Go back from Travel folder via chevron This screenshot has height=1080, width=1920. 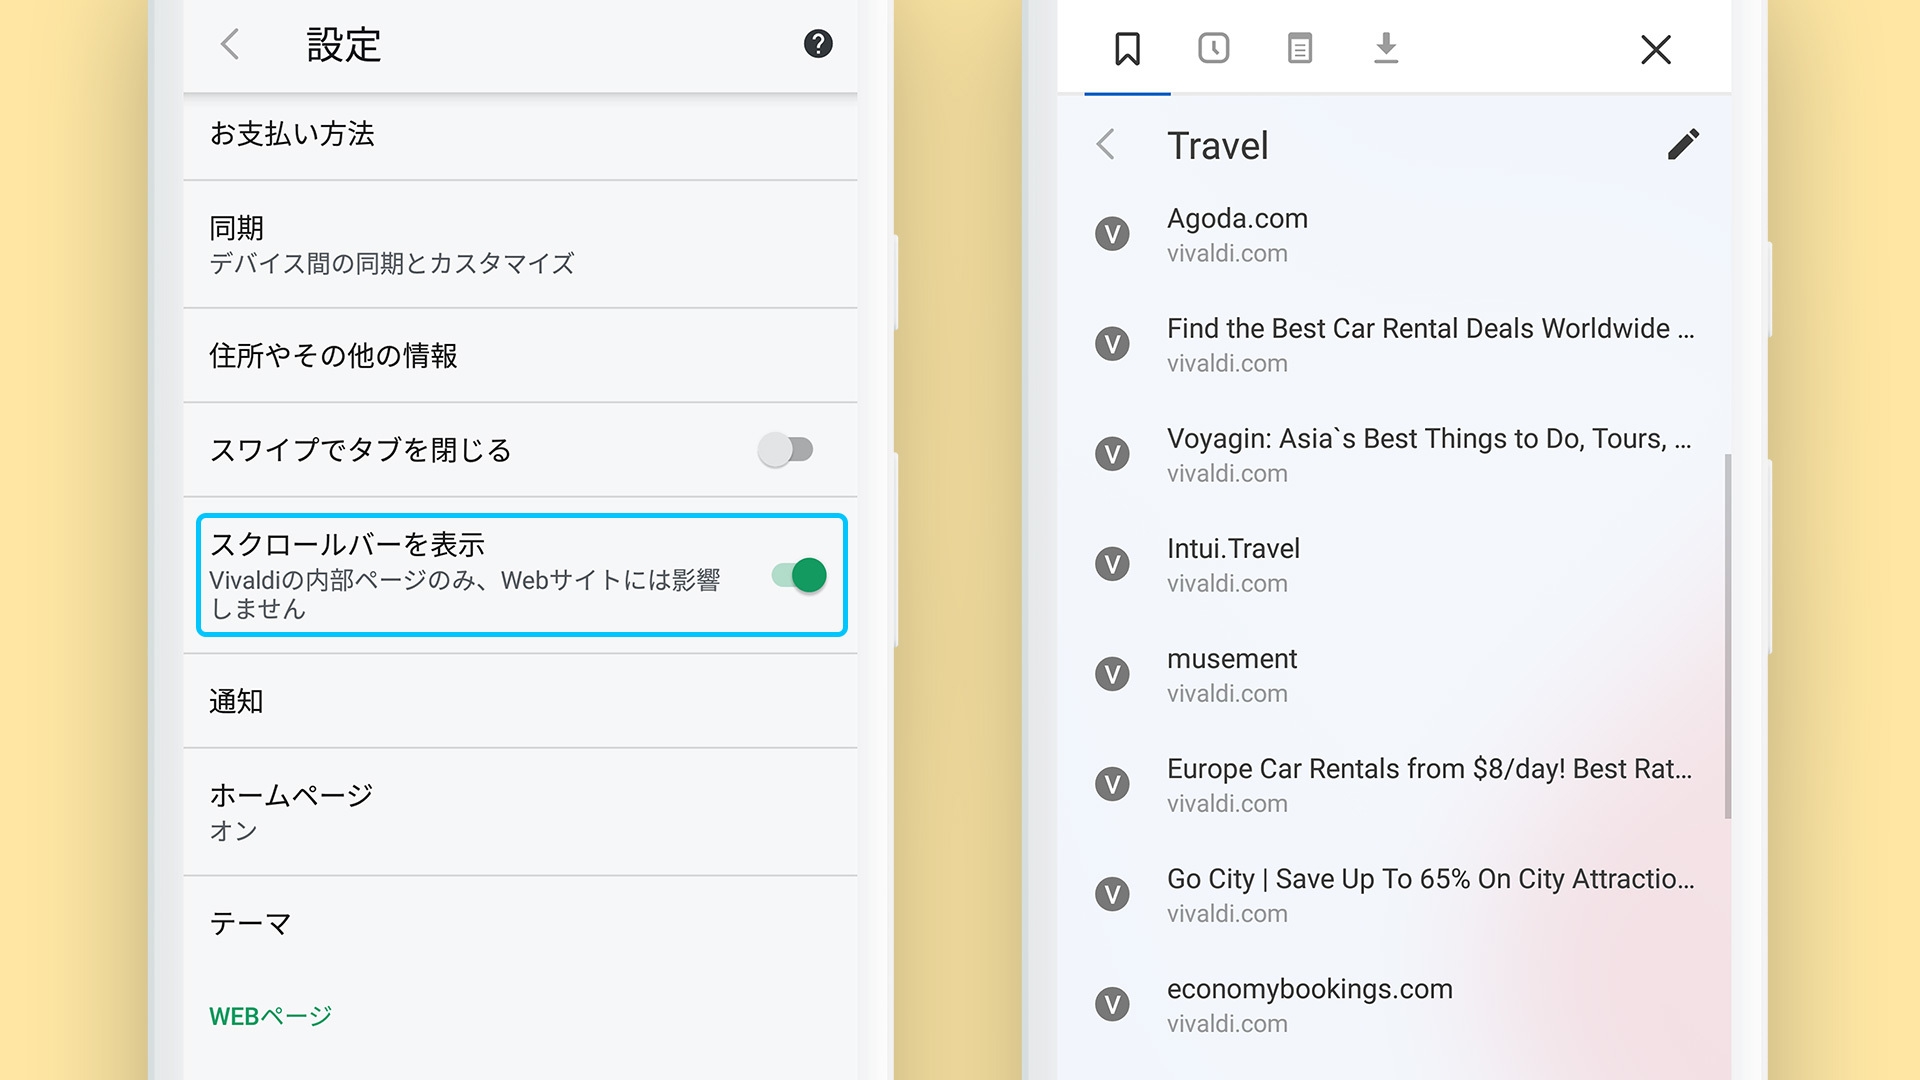[x=1107, y=145]
